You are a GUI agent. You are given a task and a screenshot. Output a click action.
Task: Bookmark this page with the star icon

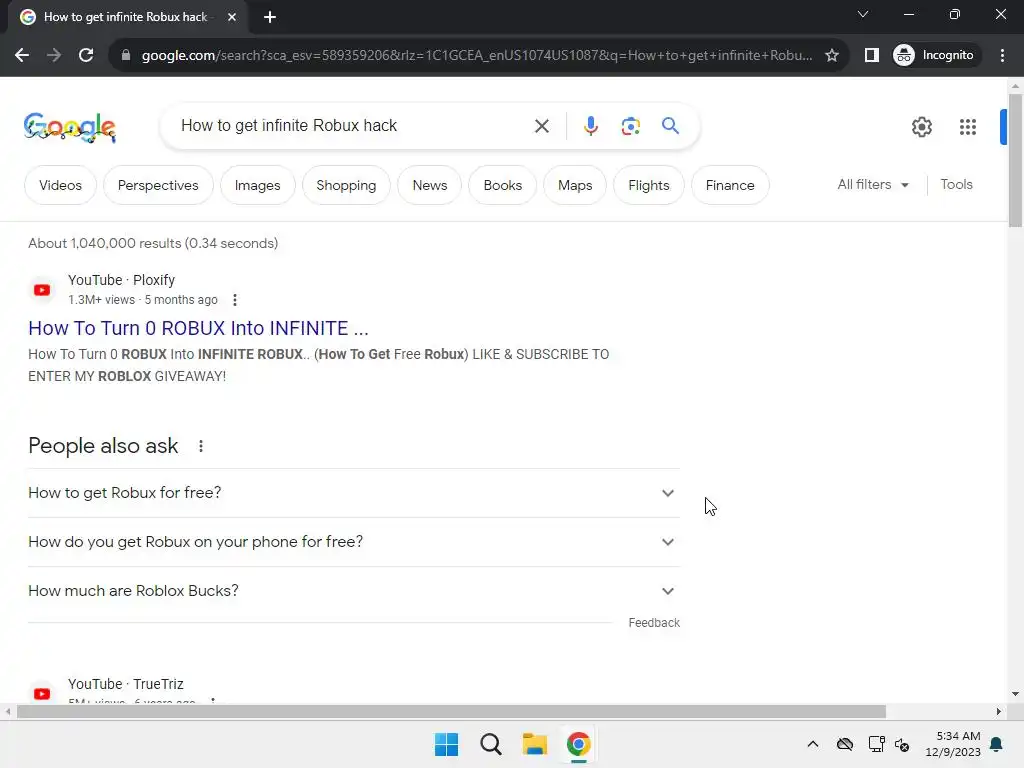[831, 56]
